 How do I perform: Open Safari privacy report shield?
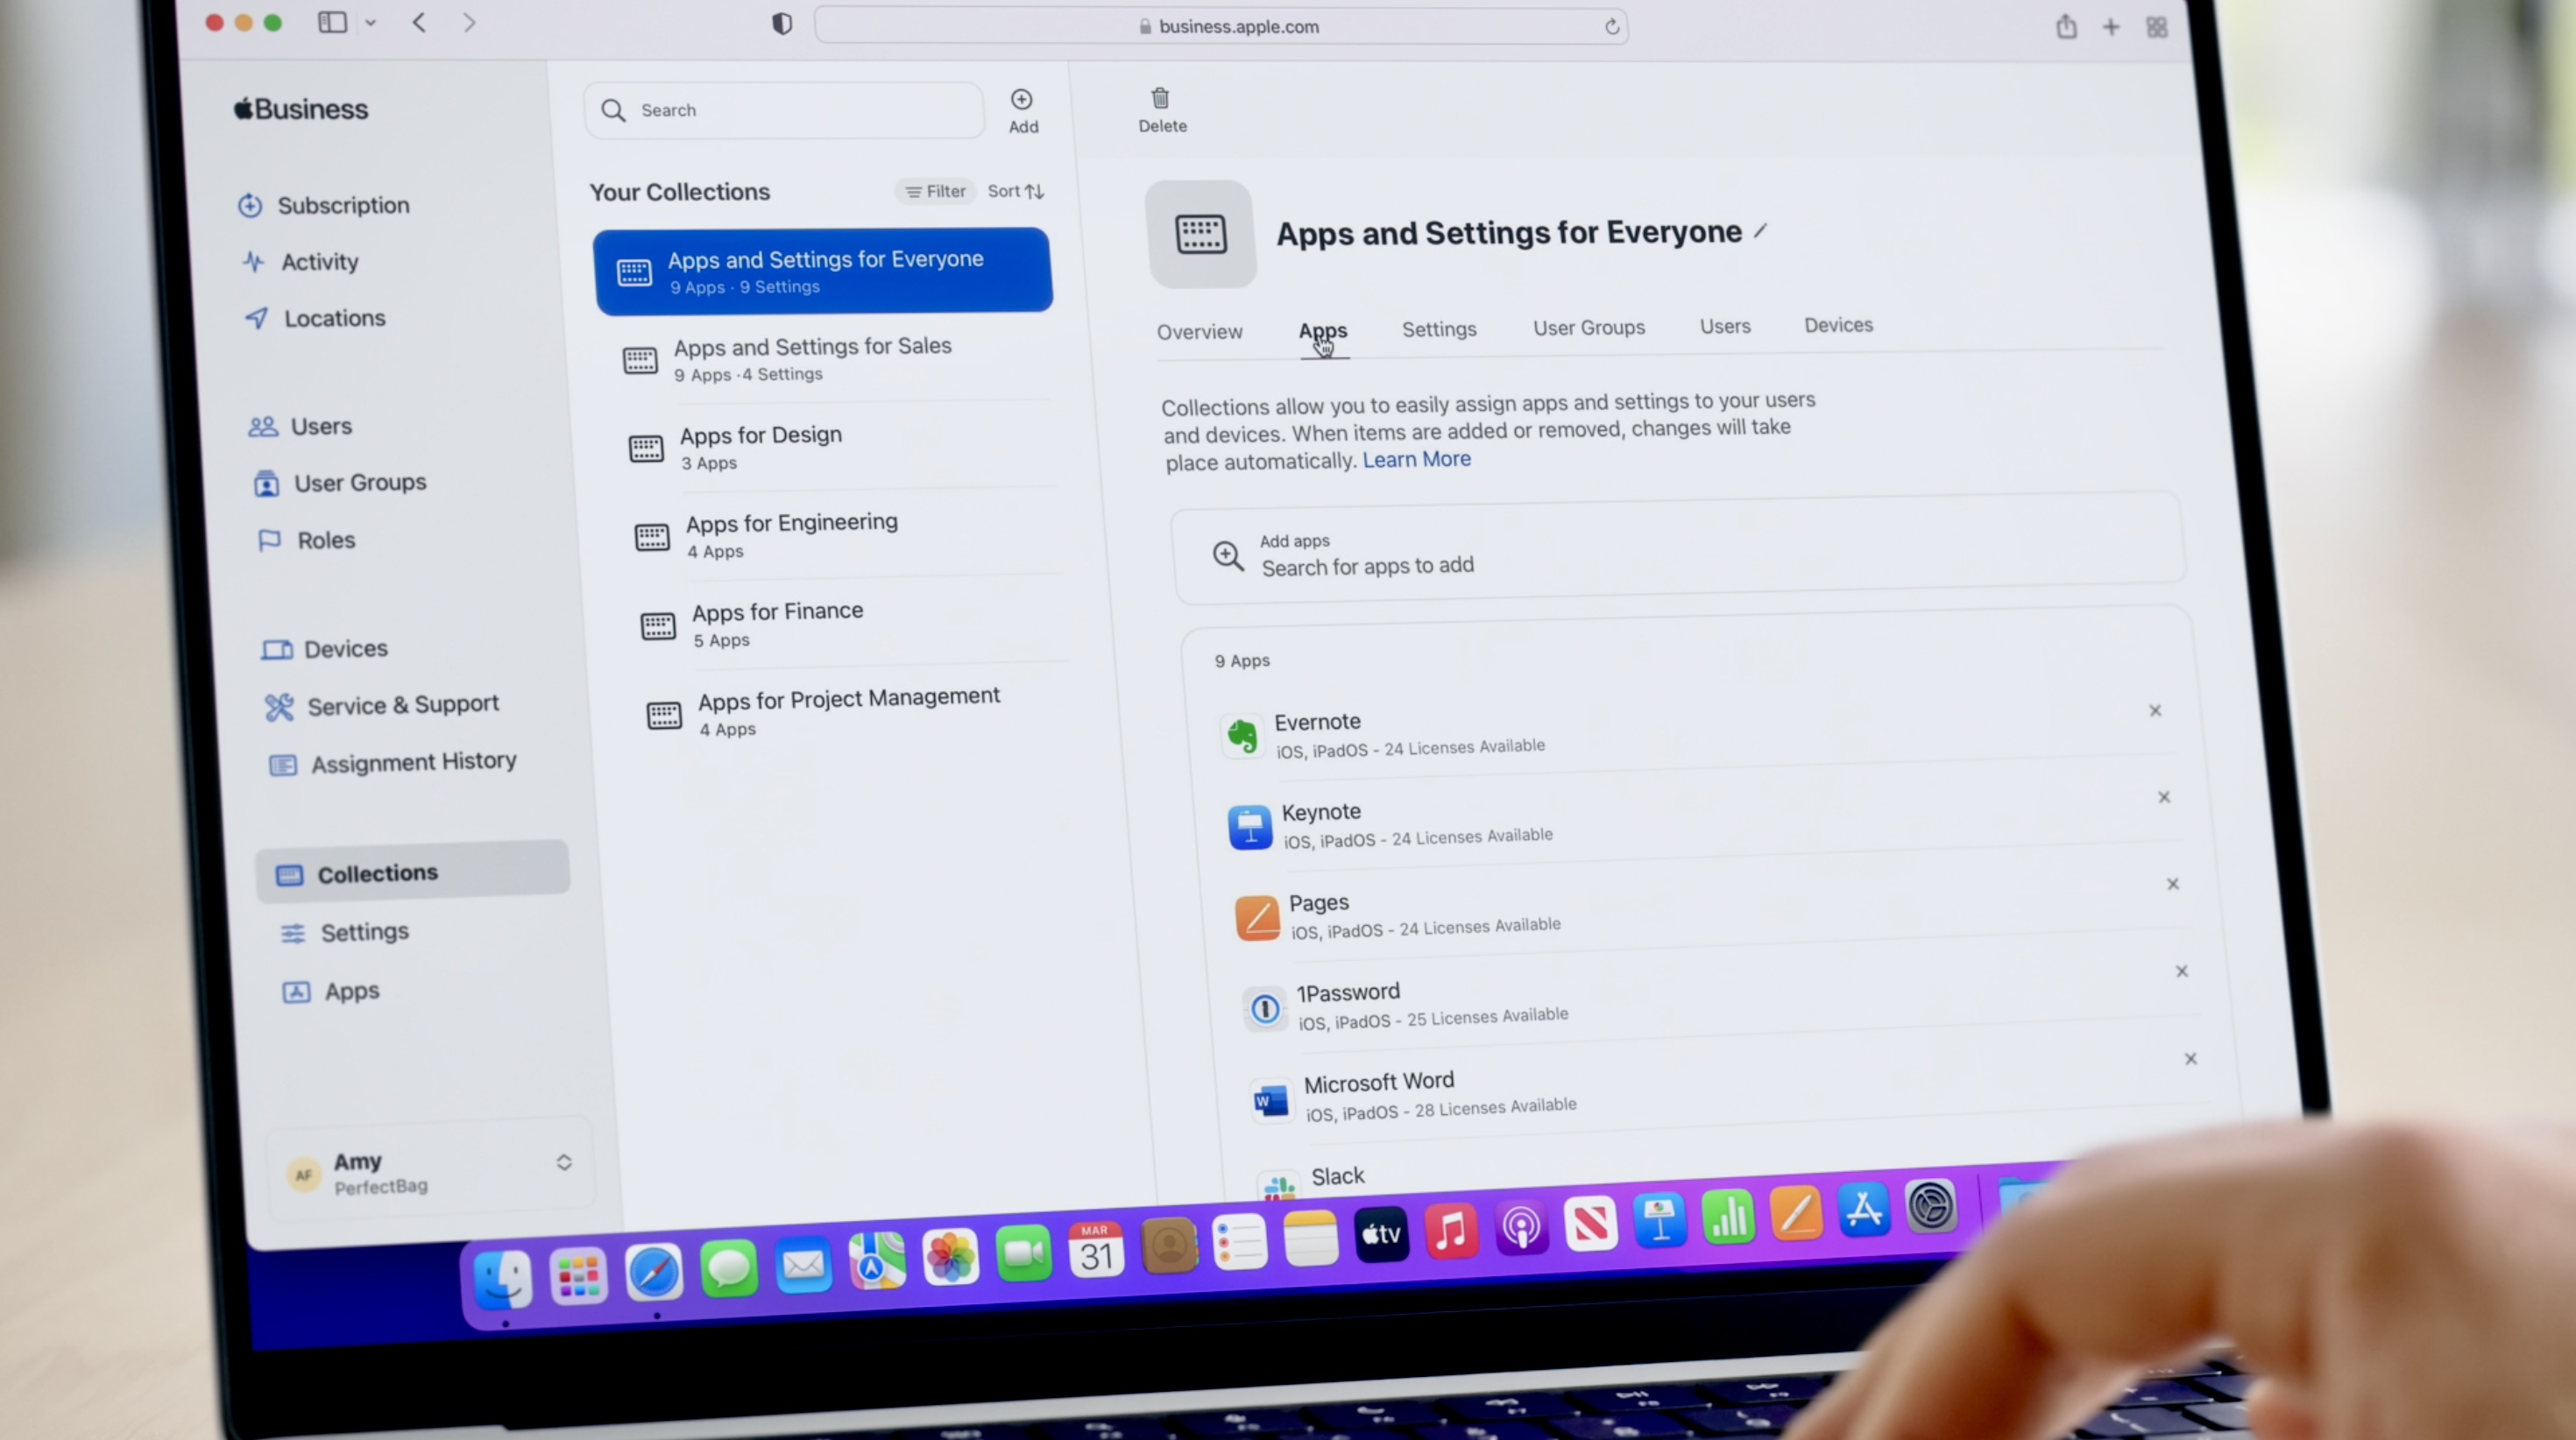[782, 24]
